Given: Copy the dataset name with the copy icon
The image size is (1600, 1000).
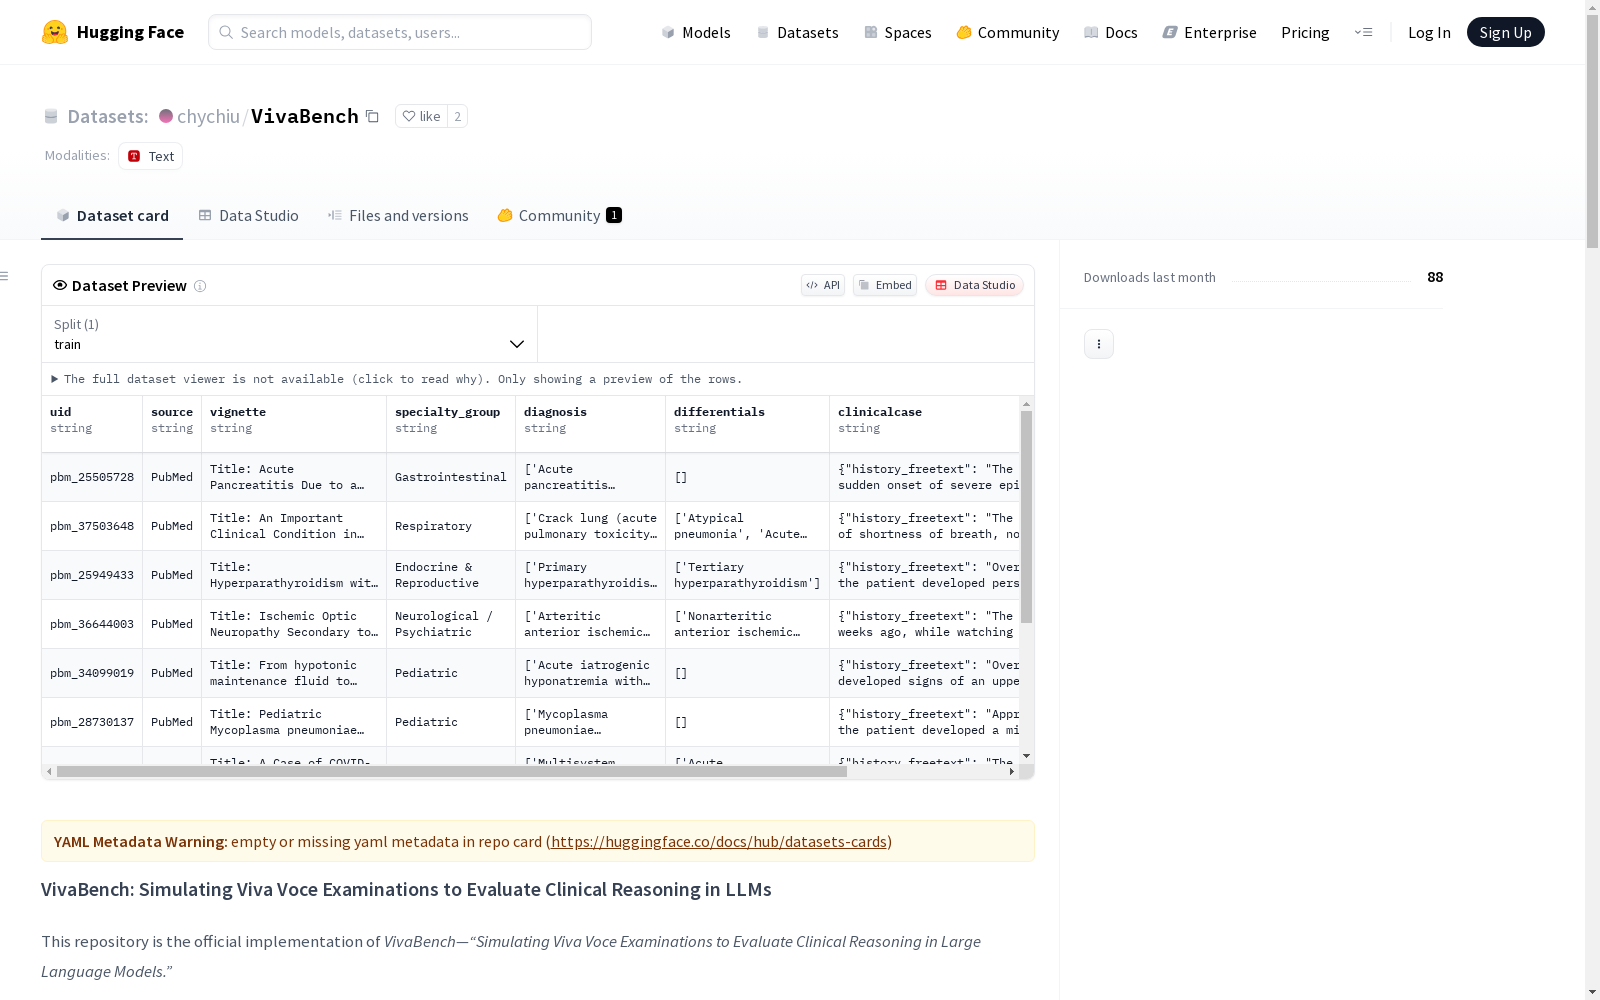Looking at the screenshot, I should point(372,117).
